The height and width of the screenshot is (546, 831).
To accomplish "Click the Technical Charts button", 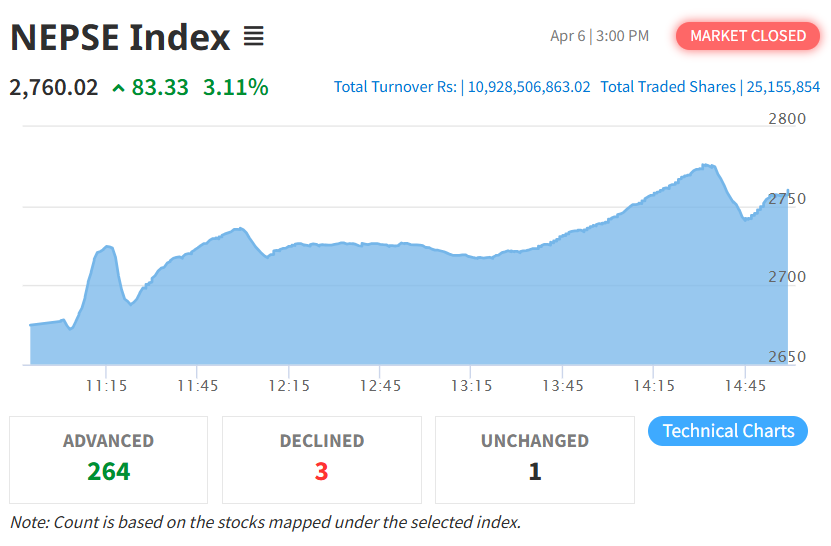I will [x=728, y=431].
